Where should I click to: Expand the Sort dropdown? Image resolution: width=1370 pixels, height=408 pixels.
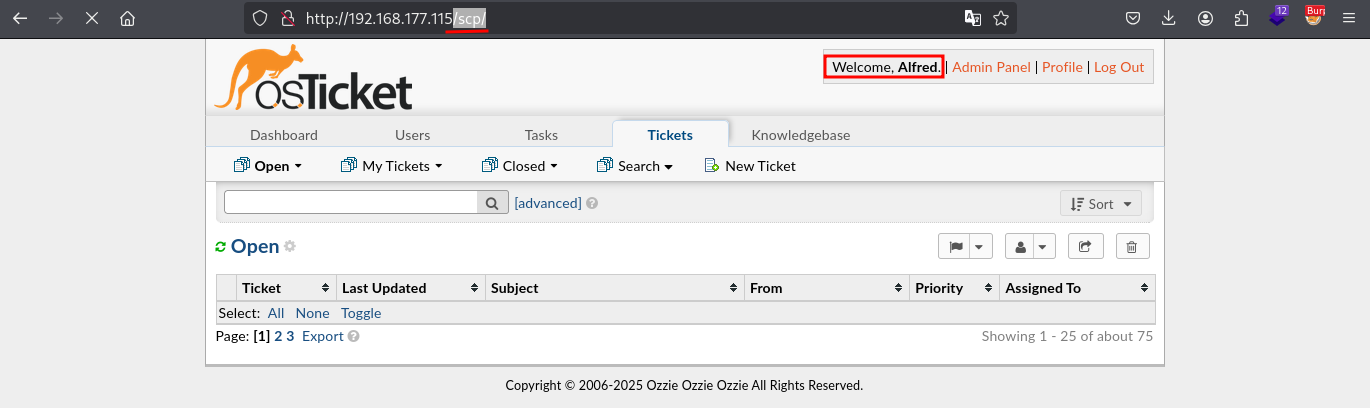pos(1101,203)
